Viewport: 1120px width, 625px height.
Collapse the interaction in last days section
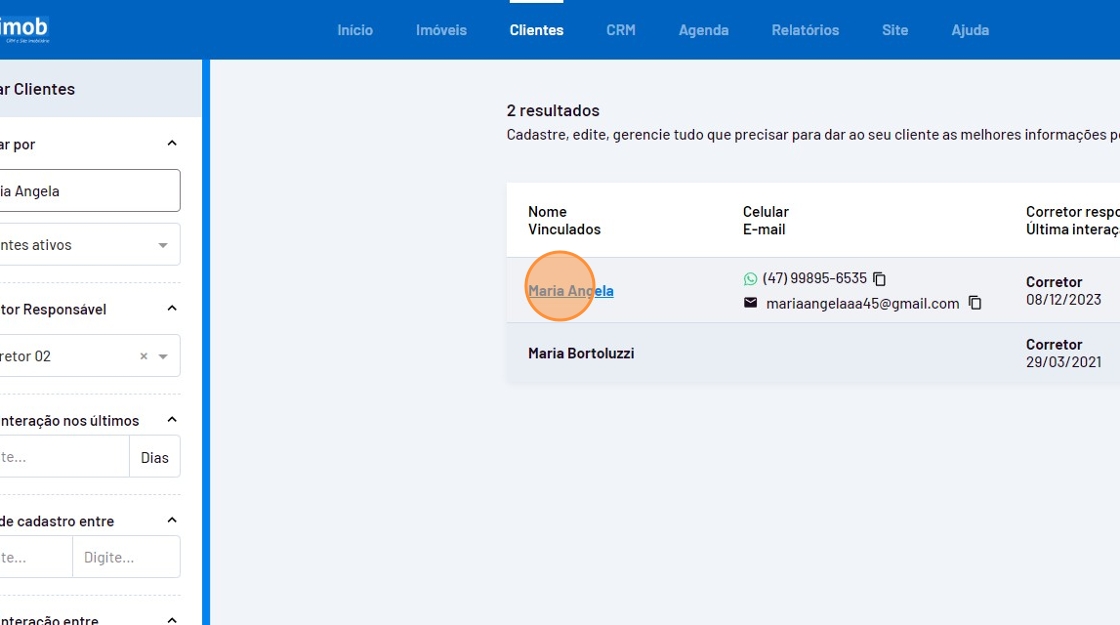pos(171,420)
